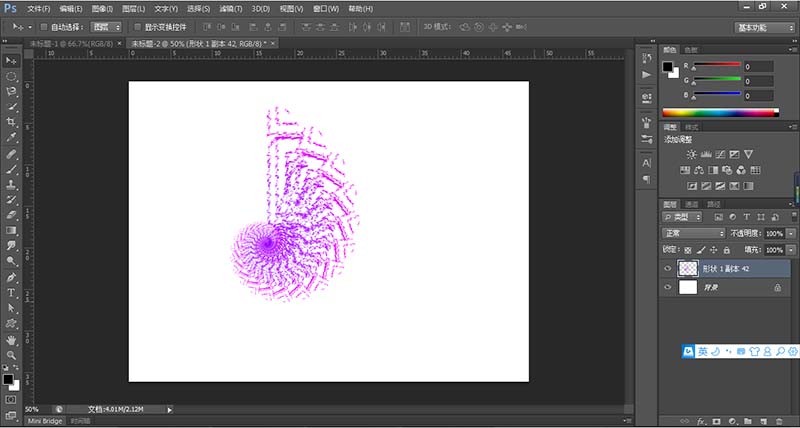Screen dimensions: 800x428
Task: Toggle lock image pixels brush icon
Action: [701, 250]
